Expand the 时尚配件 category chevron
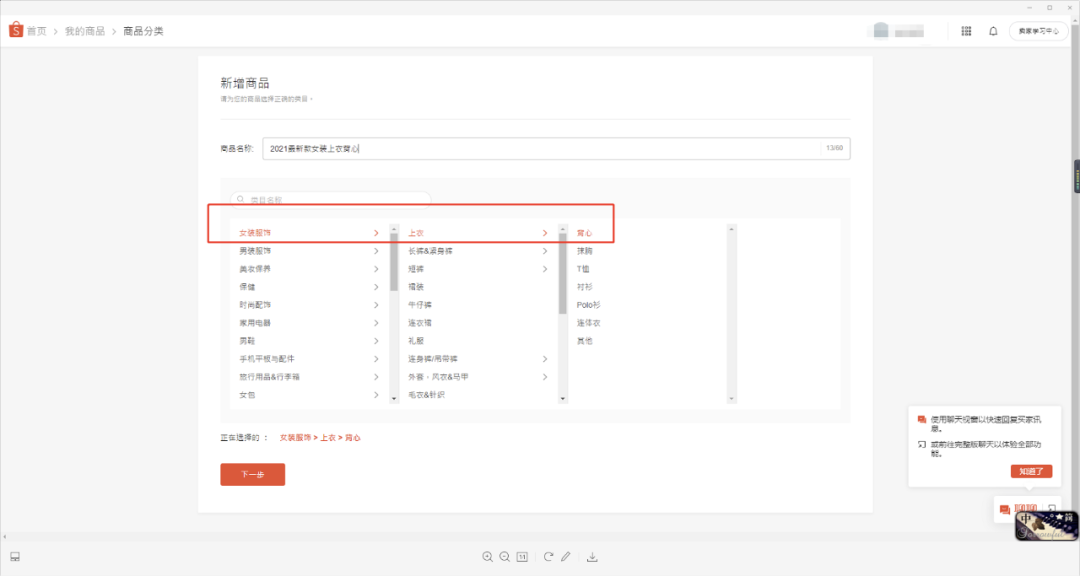 pos(376,304)
